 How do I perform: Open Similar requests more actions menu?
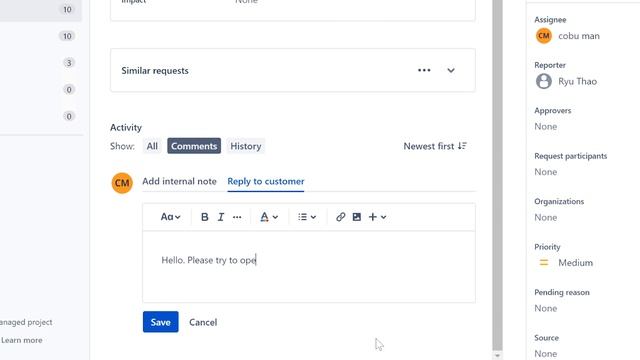pos(424,70)
